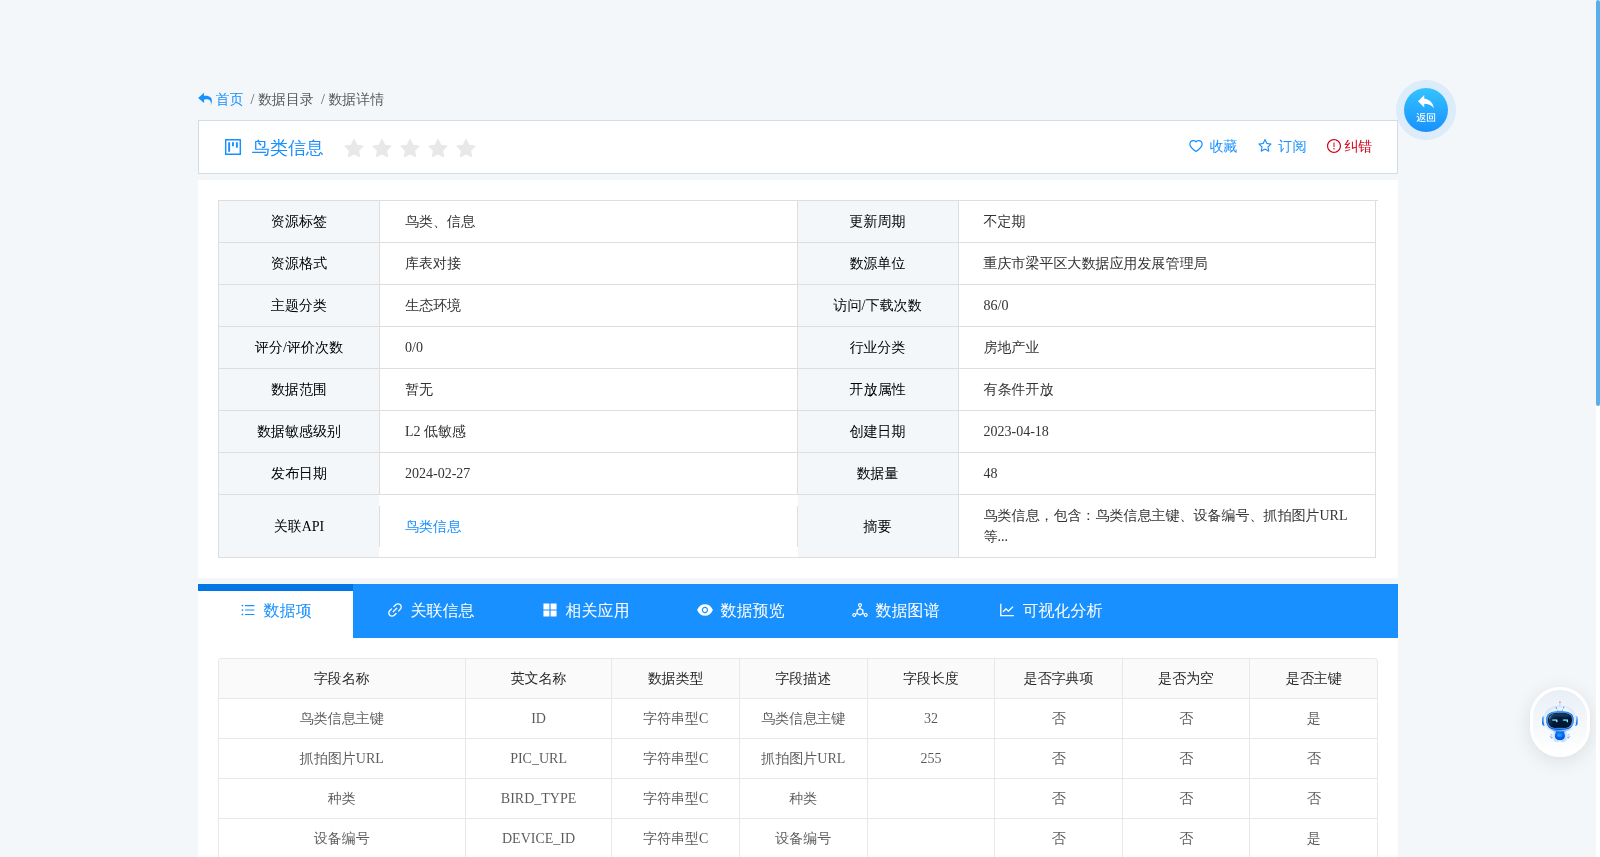
Task: Click the warning icon for 纠错
Action: coord(1334,146)
